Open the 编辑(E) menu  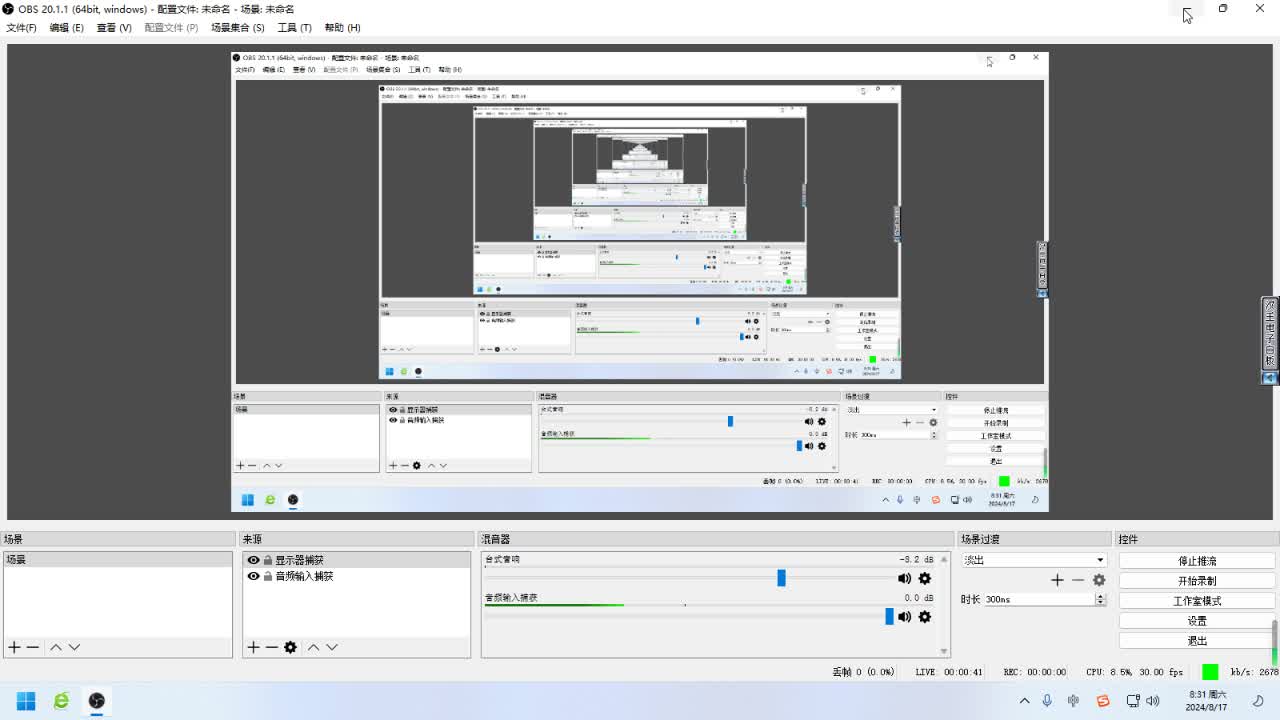pyautogui.click(x=67, y=28)
